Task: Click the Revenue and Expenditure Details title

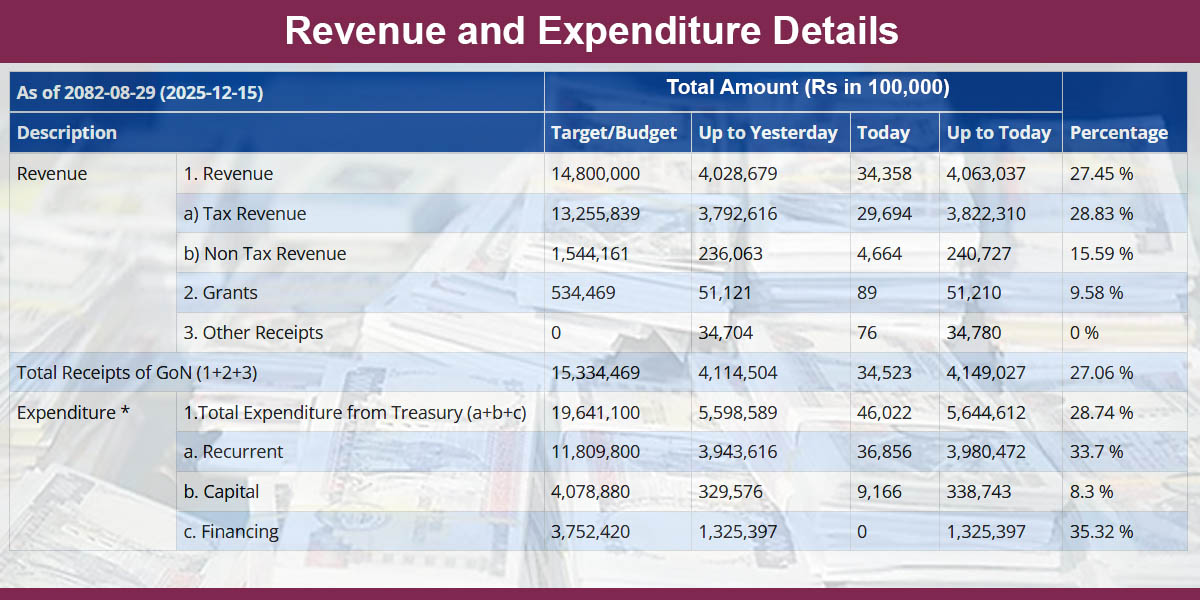Action: (599, 31)
